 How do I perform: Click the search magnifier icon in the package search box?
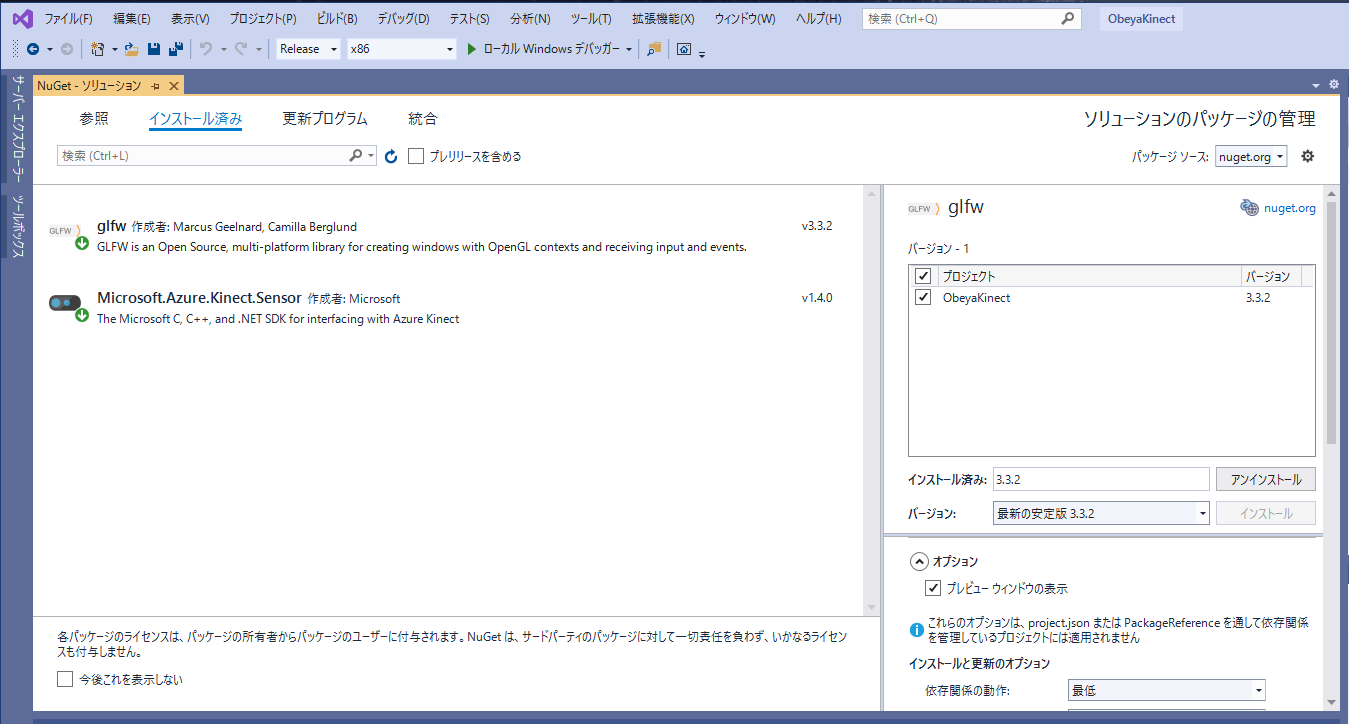tap(356, 156)
